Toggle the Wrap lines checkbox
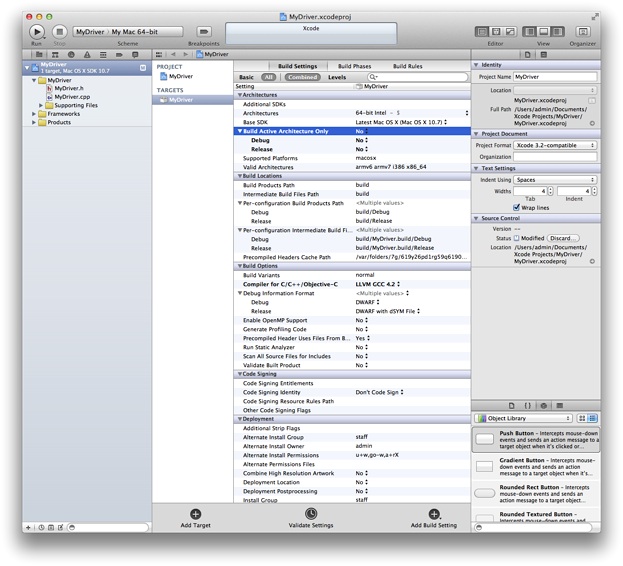The width and height of the screenshot is (623, 566). click(518, 207)
